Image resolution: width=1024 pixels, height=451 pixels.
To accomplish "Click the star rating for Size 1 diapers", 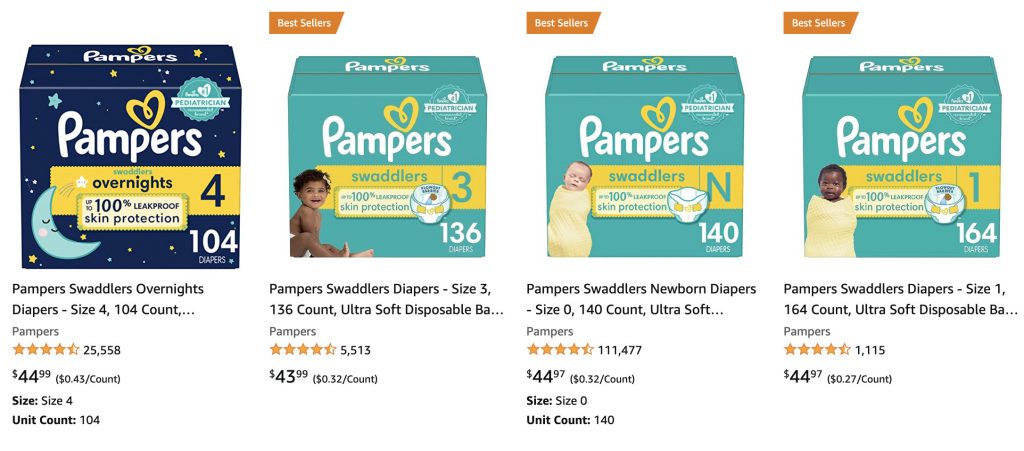I will [x=817, y=350].
